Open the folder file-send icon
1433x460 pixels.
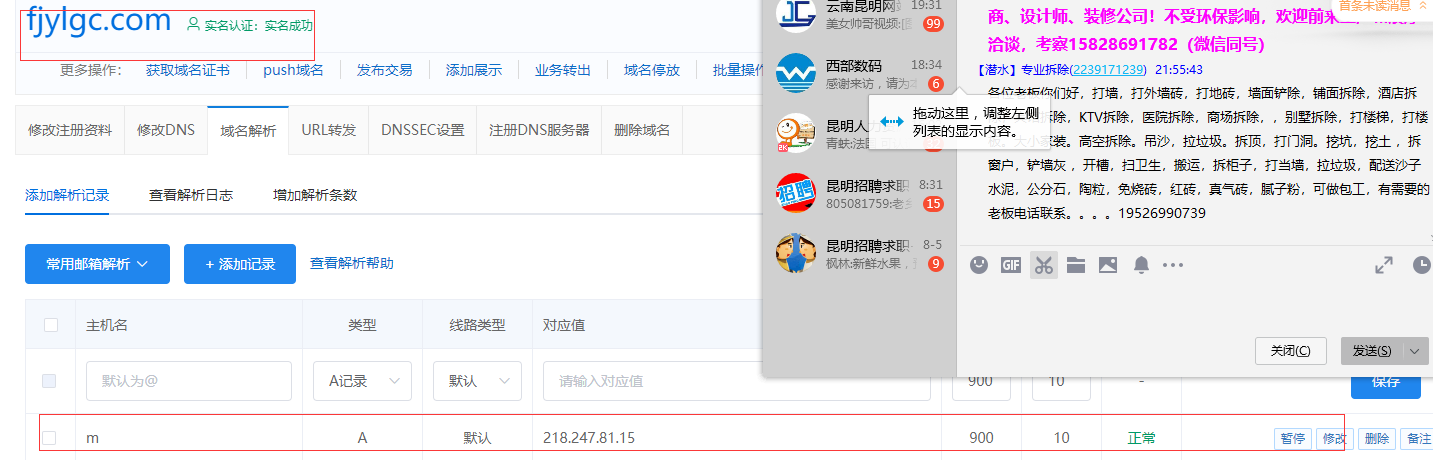pos(1076,265)
